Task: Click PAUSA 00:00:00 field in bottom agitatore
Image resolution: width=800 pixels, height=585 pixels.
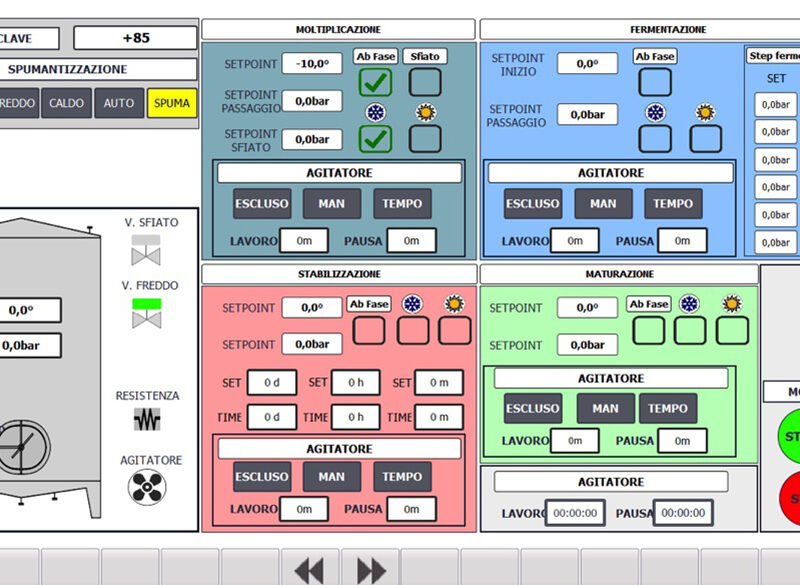Action: point(683,513)
